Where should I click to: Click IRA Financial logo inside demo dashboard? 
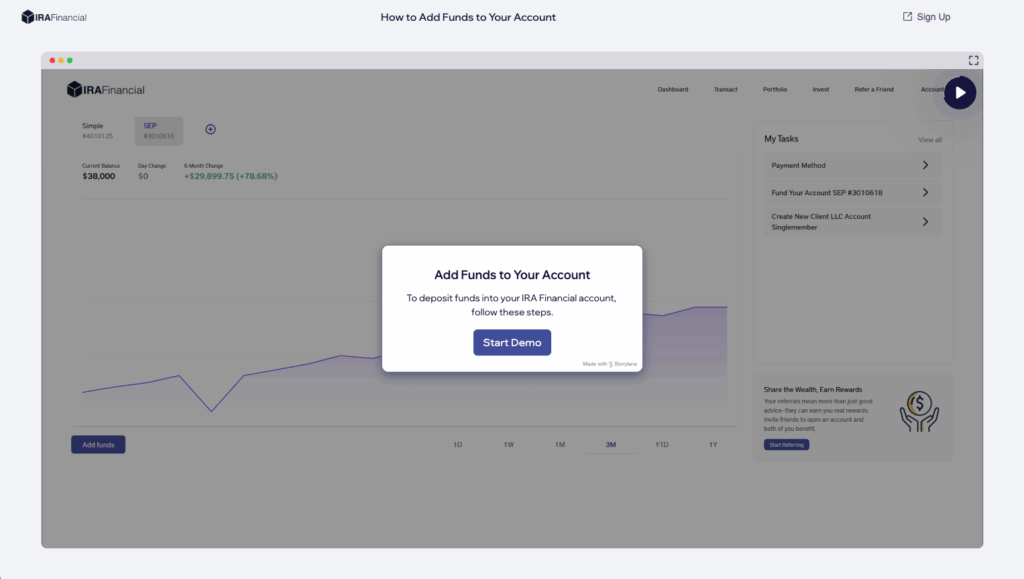[106, 90]
